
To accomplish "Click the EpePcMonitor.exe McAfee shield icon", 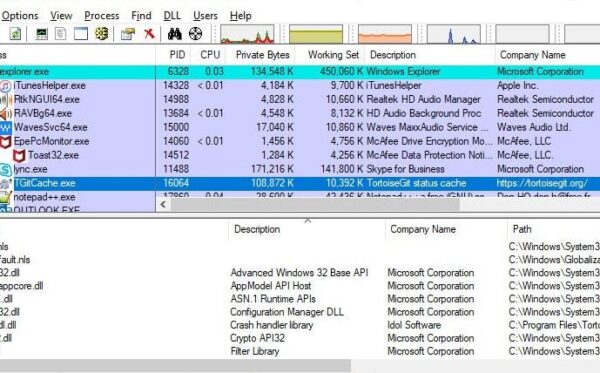I will [x=5, y=142].
